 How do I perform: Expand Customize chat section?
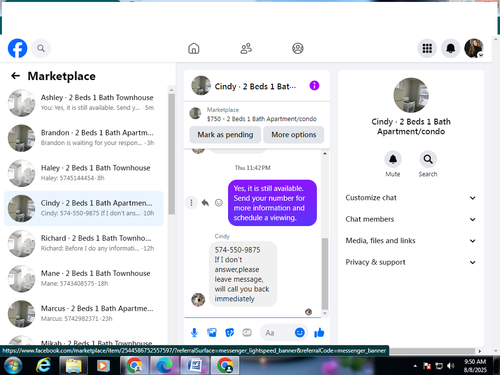(411, 198)
